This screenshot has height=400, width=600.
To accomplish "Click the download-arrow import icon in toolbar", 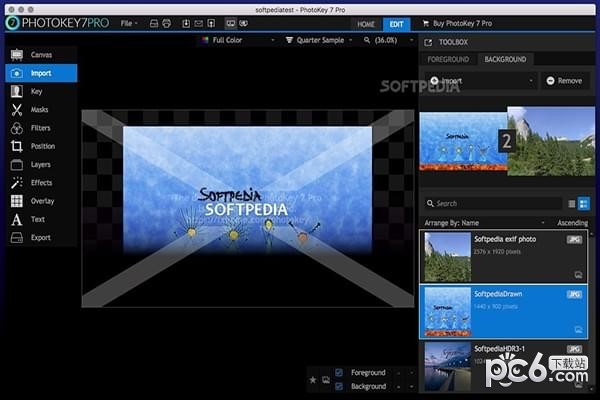I will click(186, 24).
